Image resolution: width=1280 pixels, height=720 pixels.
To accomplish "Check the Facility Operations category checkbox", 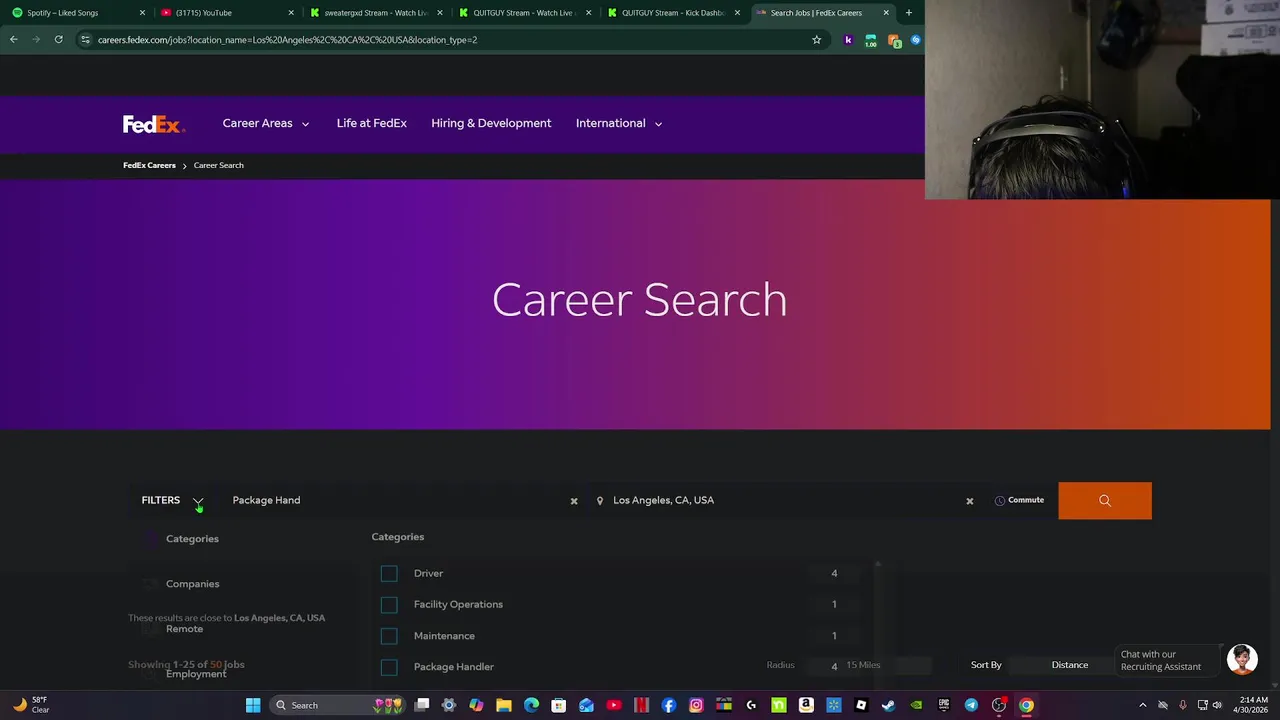I will coord(389,604).
